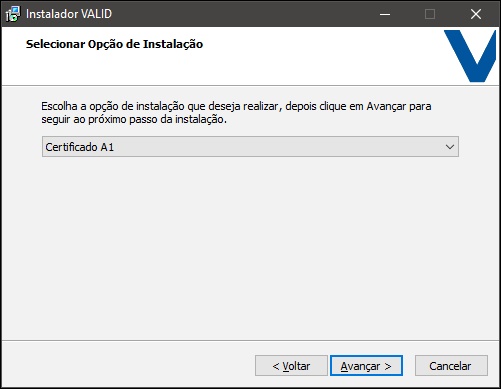
Task: Go back with the Voltar button
Action: tap(291, 366)
